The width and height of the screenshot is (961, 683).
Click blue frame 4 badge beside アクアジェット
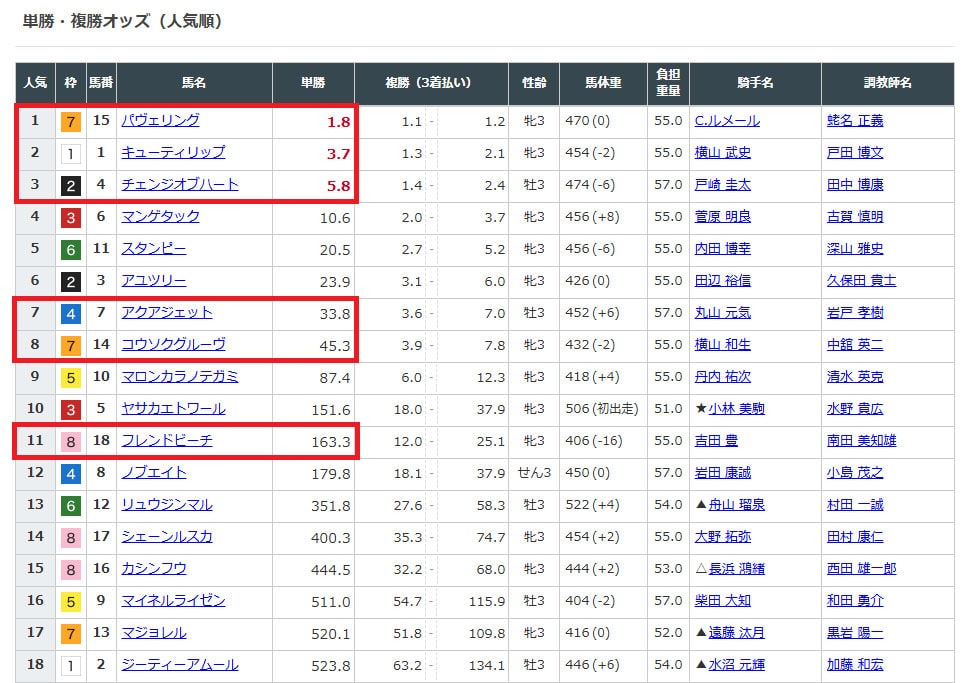tap(70, 313)
